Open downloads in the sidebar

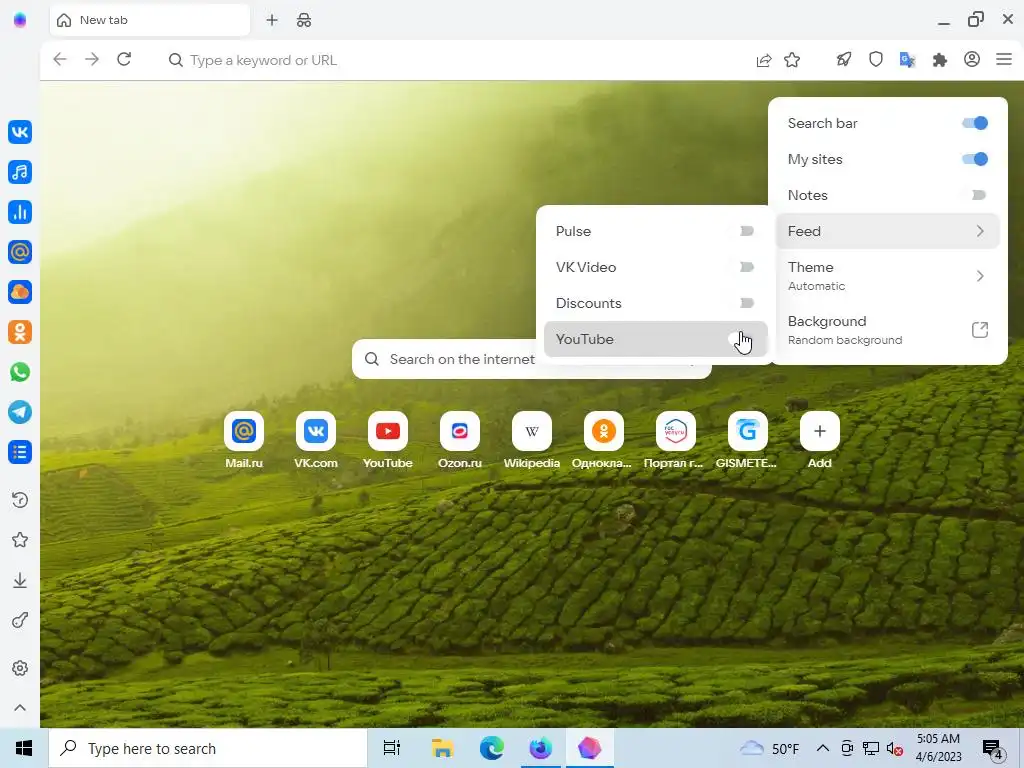(x=20, y=581)
